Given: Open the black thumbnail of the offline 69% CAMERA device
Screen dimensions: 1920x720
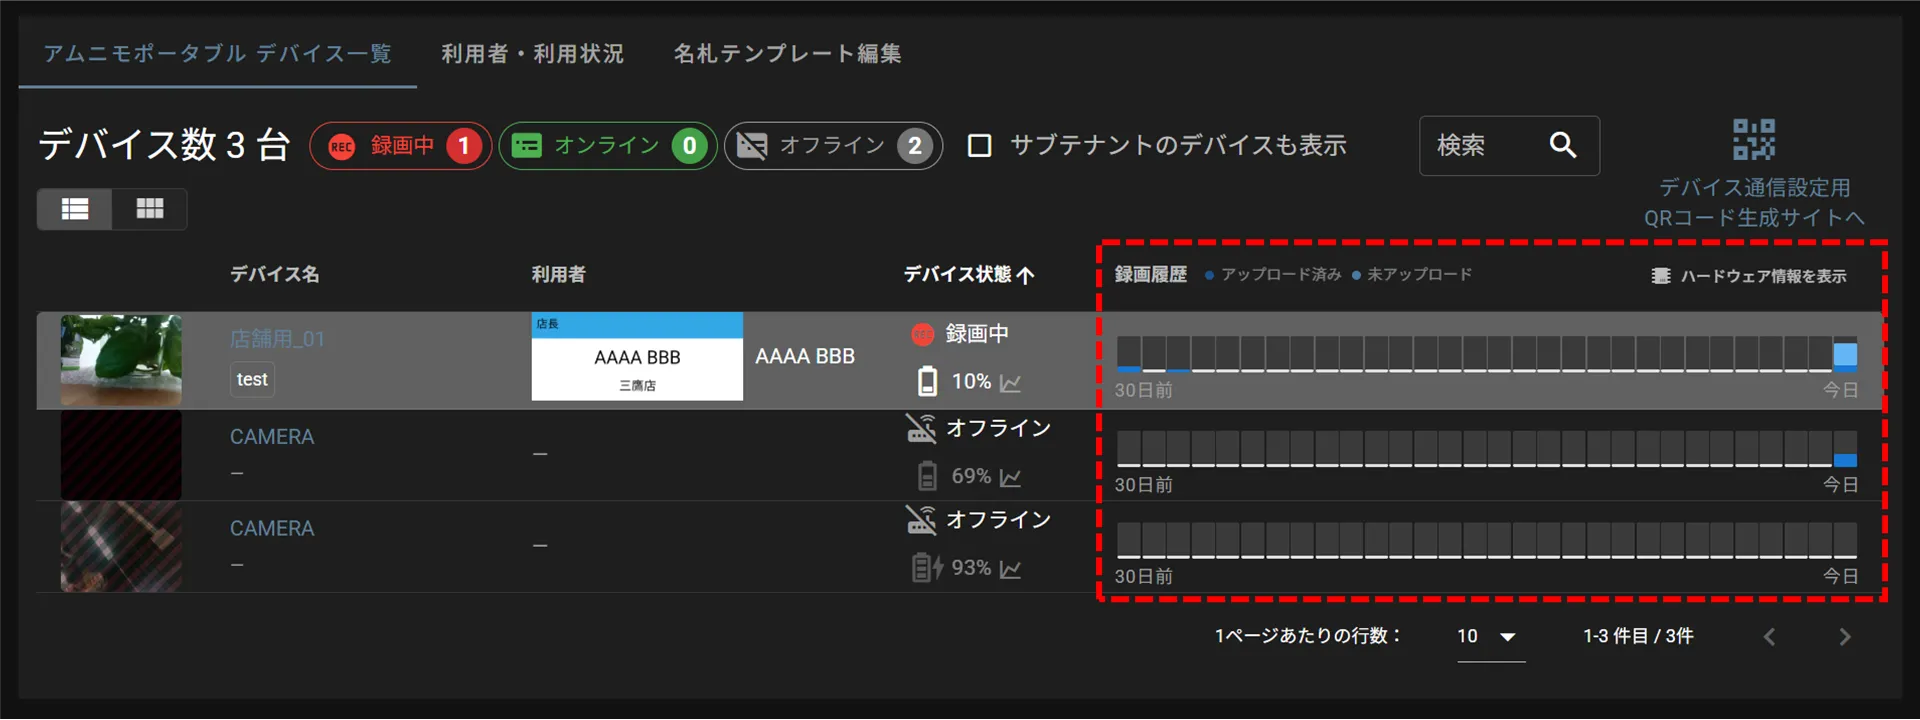Looking at the screenshot, I should 121,455.
